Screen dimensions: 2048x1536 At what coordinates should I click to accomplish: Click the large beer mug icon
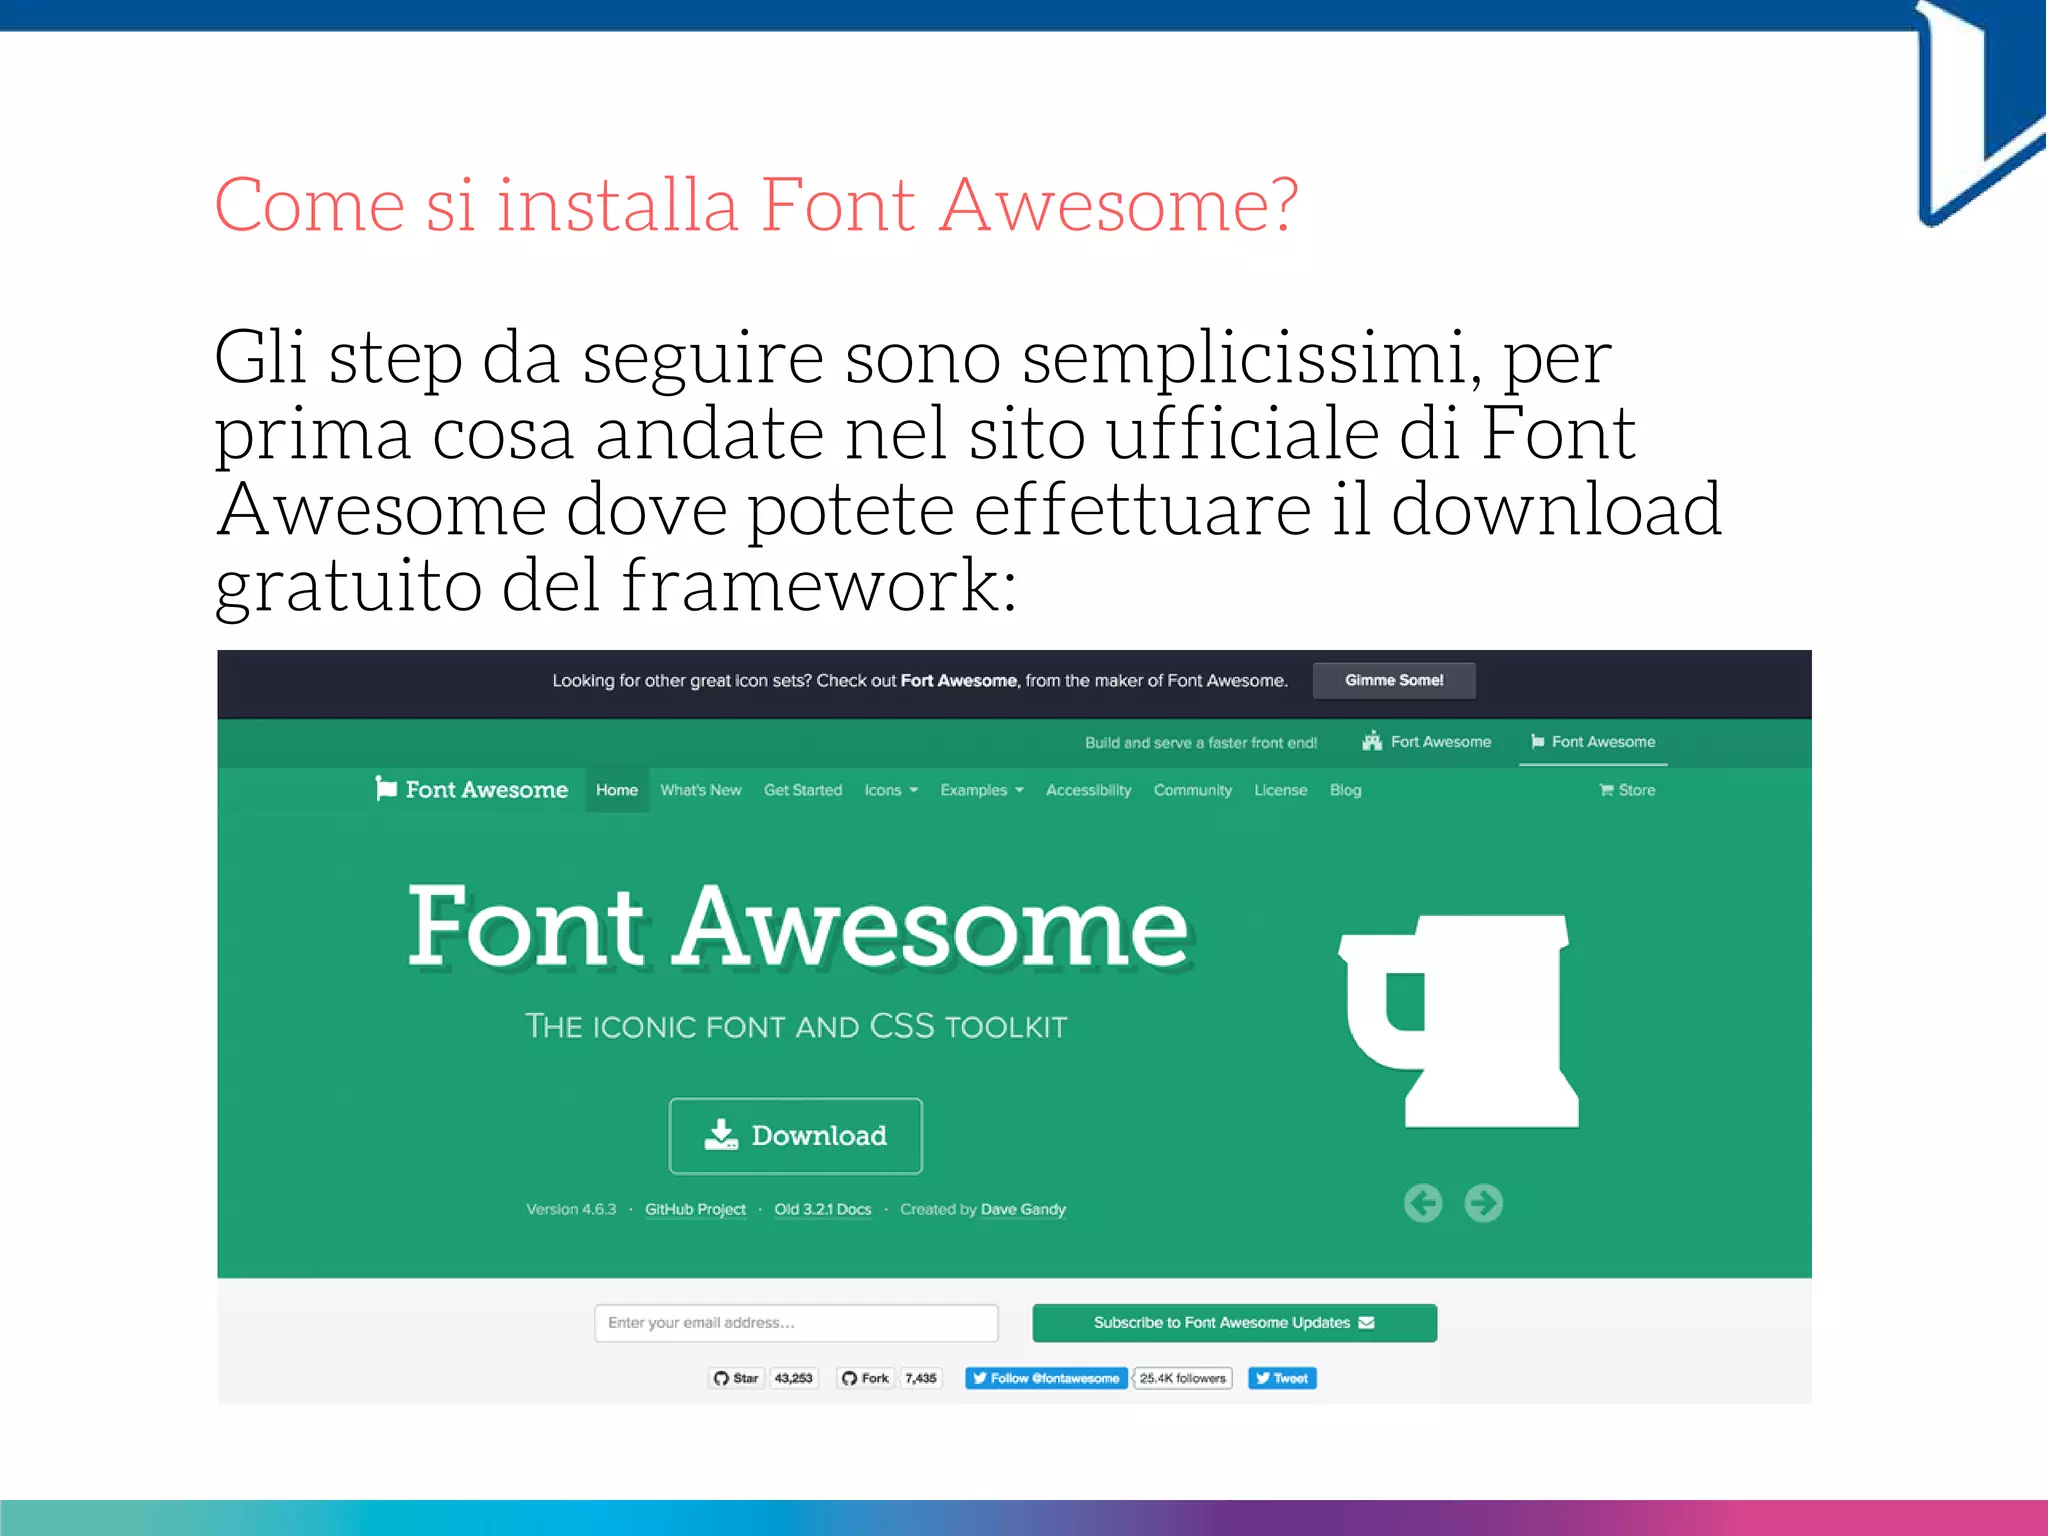[1459, 1021]
